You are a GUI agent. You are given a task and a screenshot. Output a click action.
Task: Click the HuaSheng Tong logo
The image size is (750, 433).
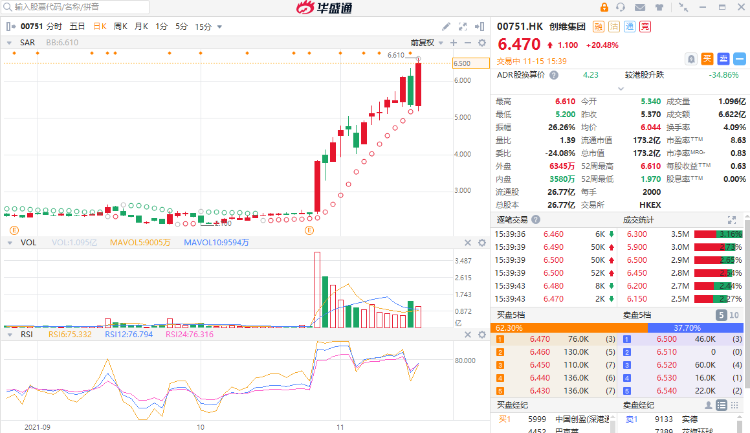[x=324, y=8]
